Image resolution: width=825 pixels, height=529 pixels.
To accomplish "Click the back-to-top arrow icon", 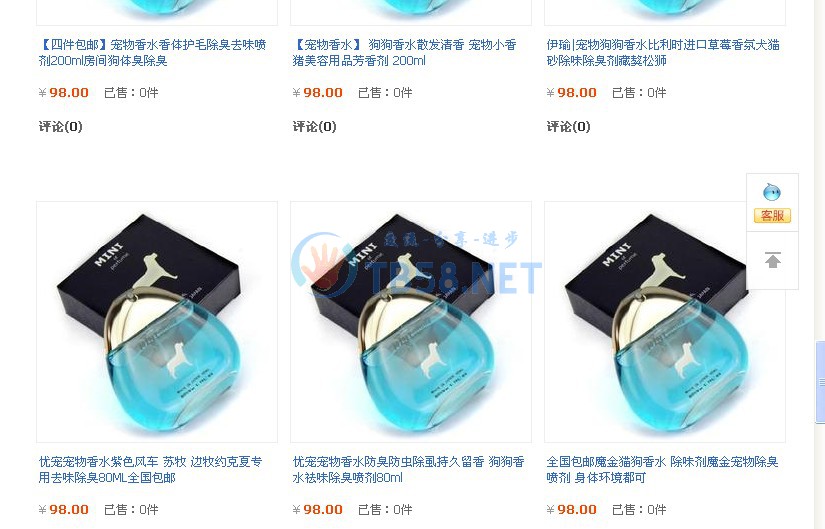I will click(x=772, y=260).
